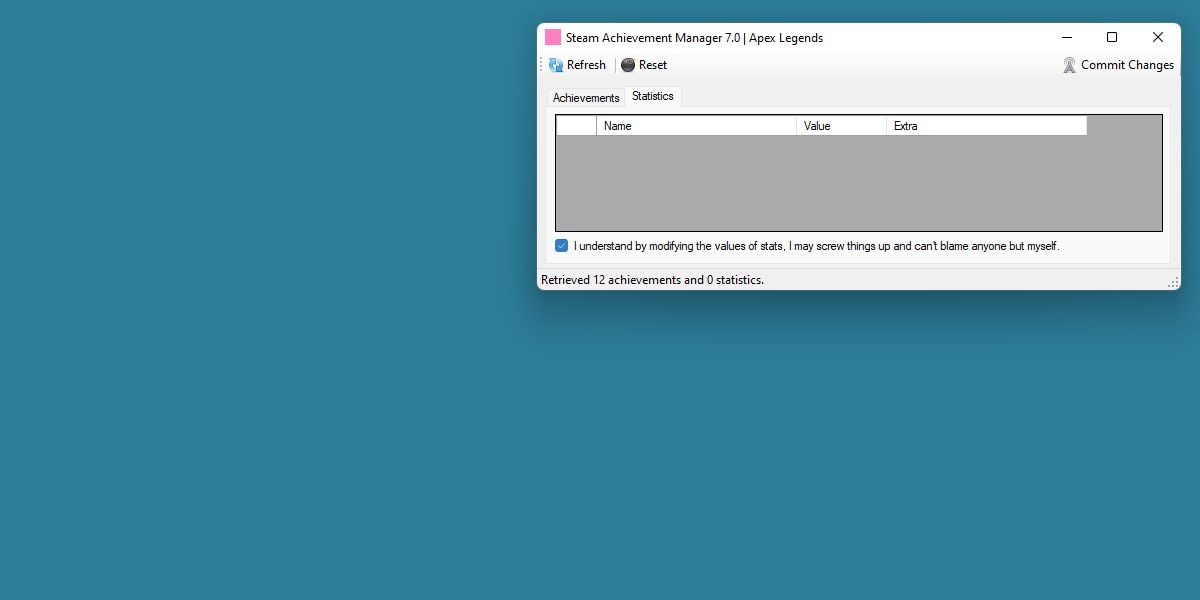The height and width of the screenshot is (600, 1200).
Task: Sort by the Name column header
Action: point(696,125)
